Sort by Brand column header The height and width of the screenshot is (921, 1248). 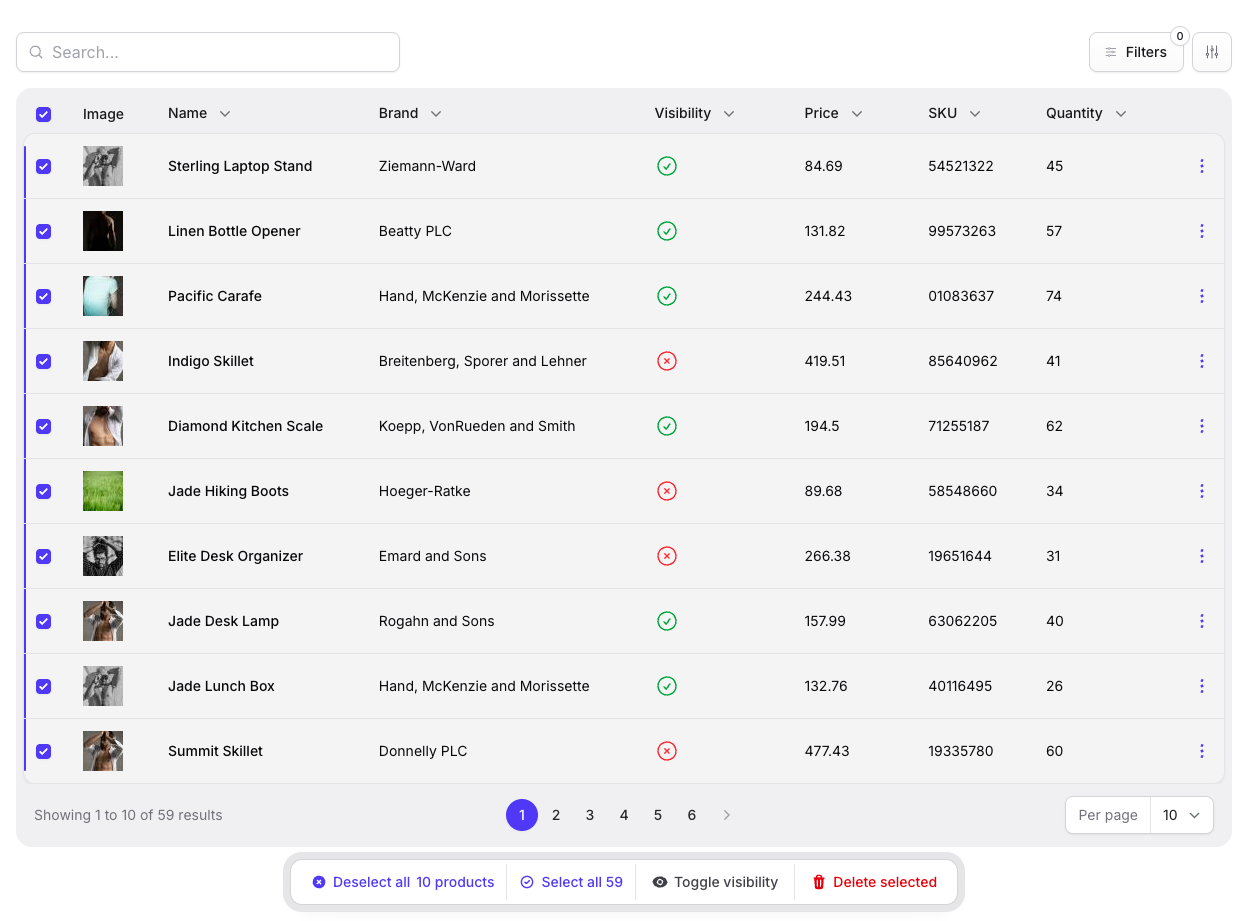click(410, 113)
